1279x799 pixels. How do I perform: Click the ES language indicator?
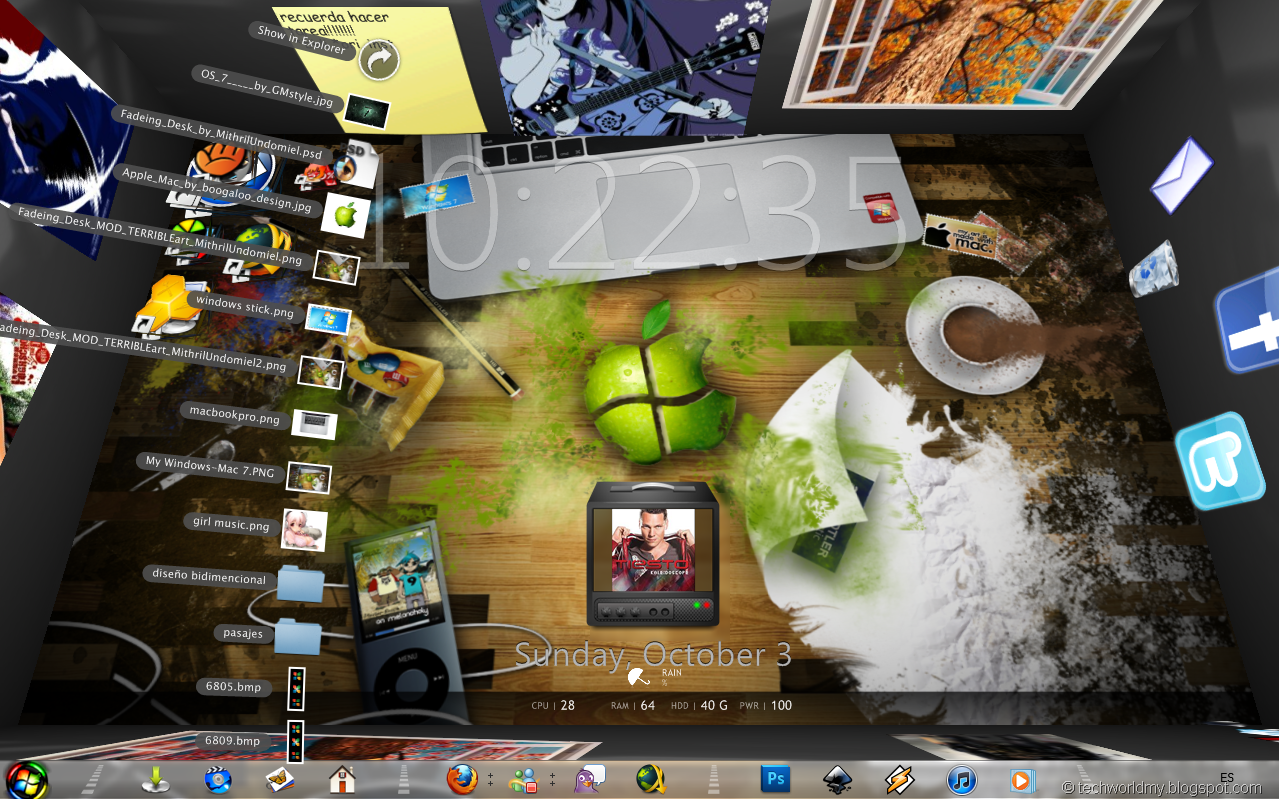[x=1227, y=777]
